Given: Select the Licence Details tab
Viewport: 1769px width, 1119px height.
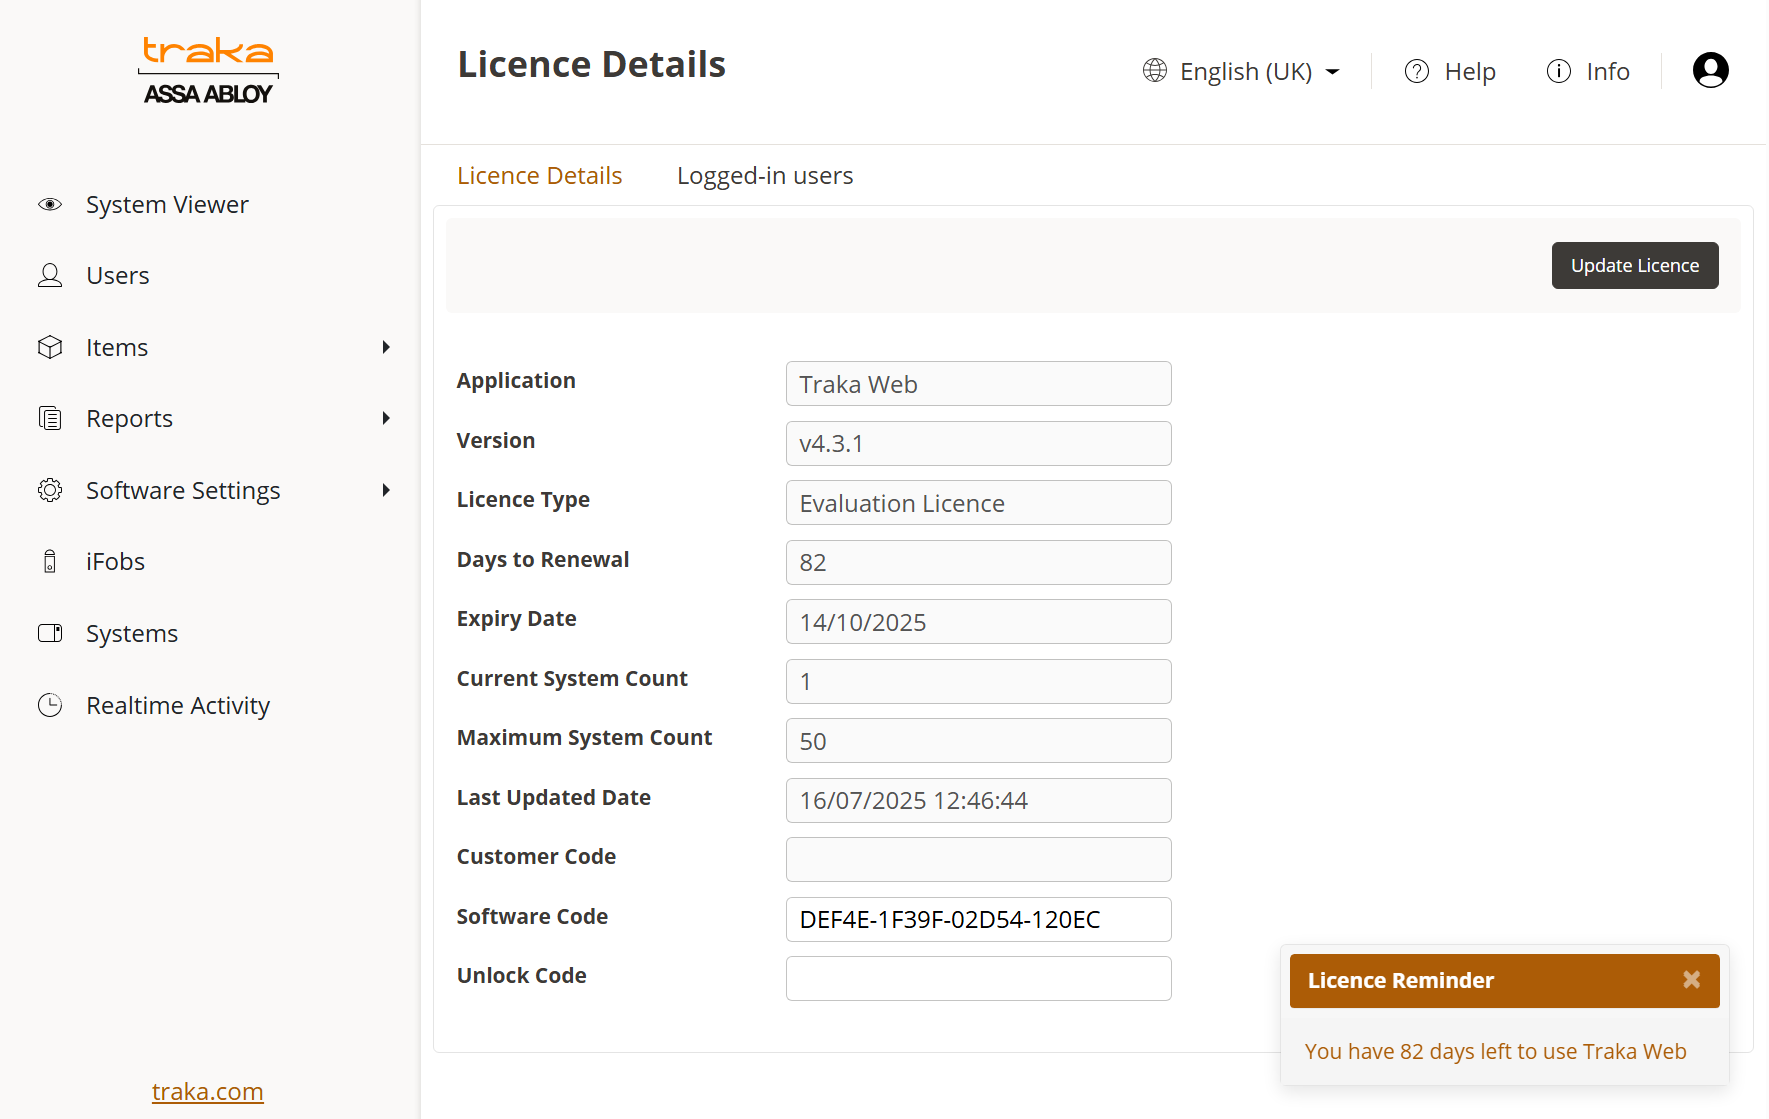Looking at the screenshot, I should (x=539, y=176).
